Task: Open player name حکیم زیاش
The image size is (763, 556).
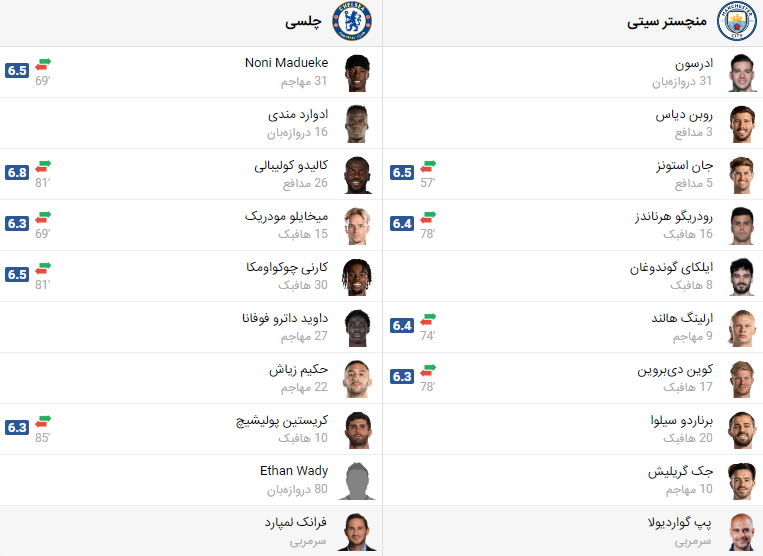Action: 299,370
